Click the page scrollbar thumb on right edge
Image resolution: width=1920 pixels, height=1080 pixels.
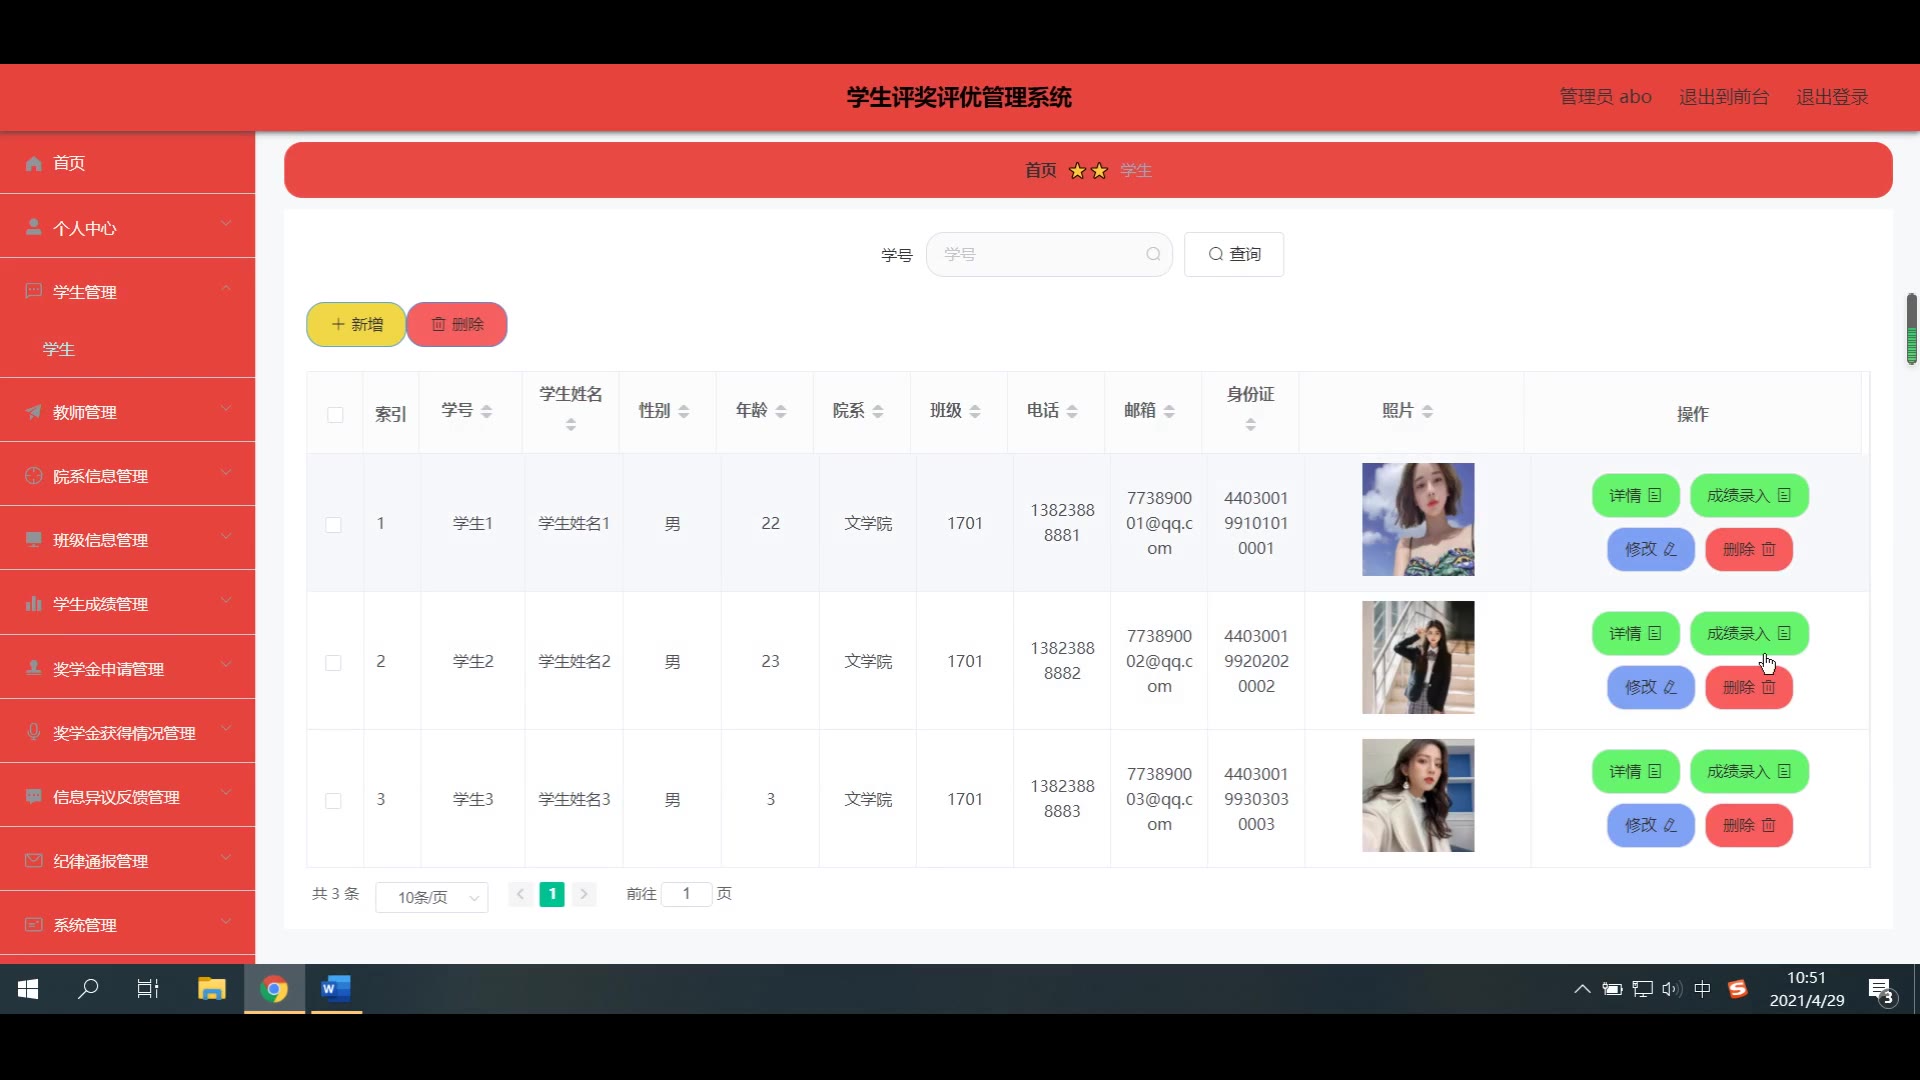click(x=1911, y=329)
